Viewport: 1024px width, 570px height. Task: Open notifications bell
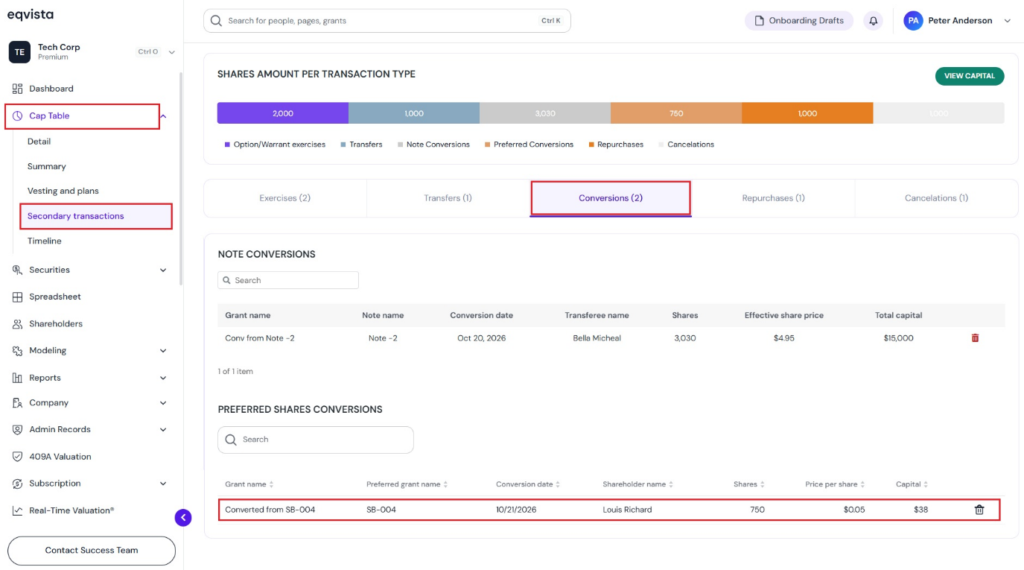(873, 21)
